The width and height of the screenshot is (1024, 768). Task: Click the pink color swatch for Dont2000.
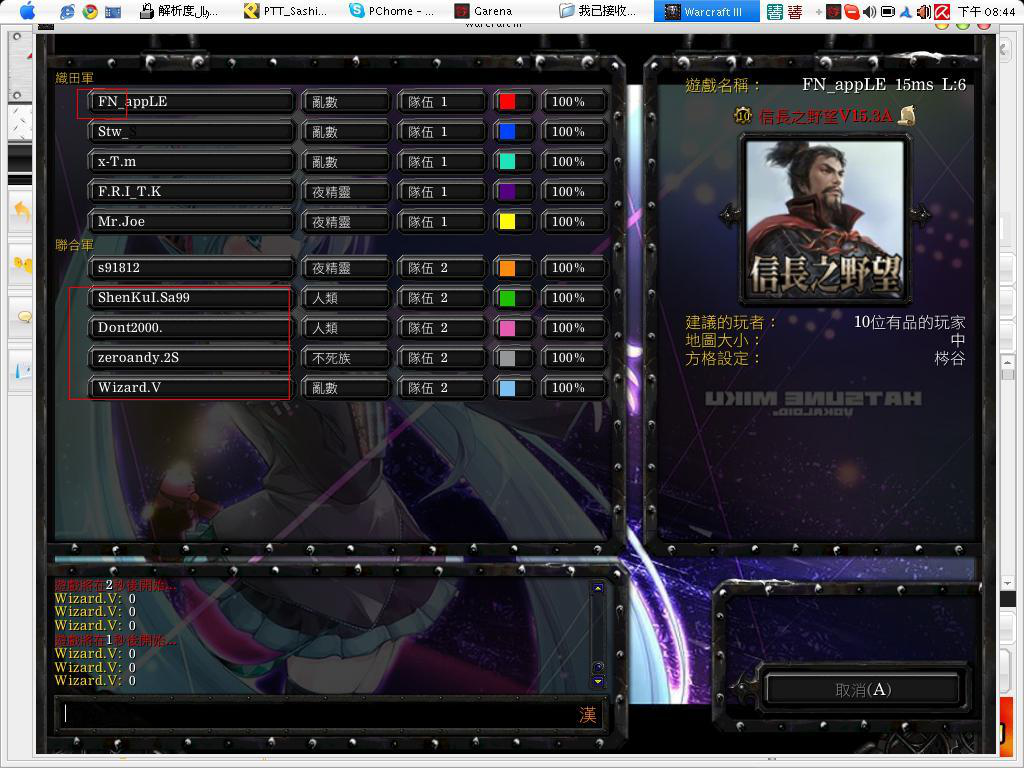pos(507,328)
